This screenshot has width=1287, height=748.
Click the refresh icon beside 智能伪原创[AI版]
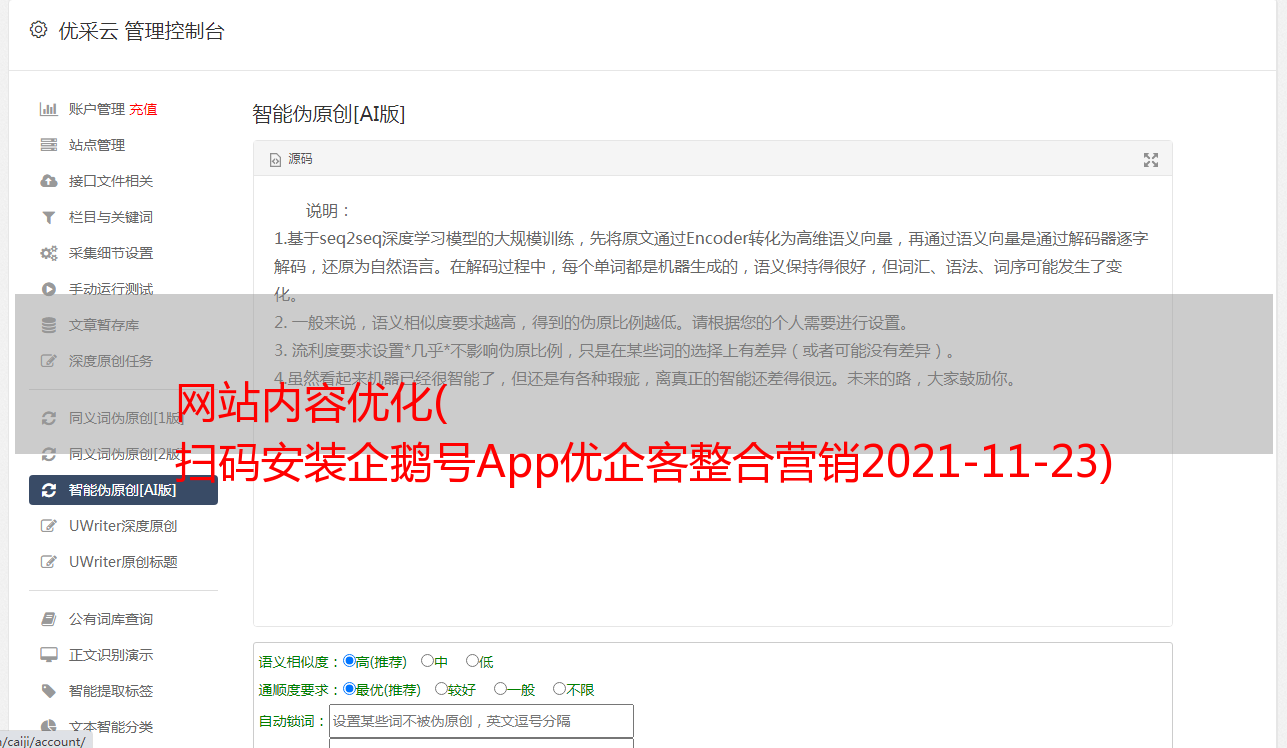coord(48,490)
